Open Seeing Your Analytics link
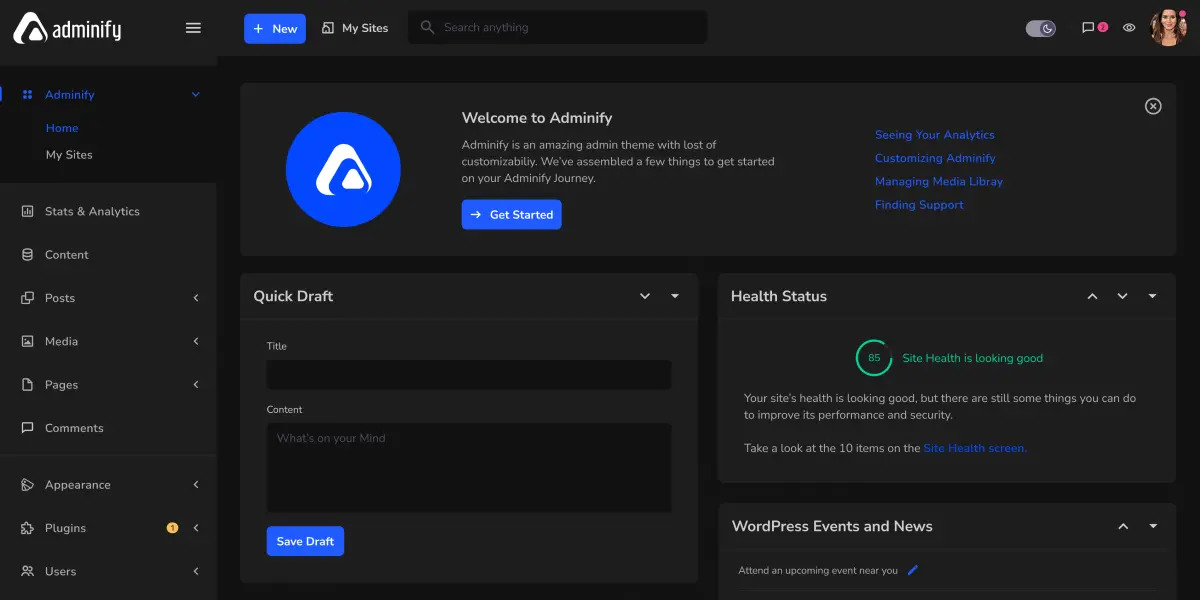This screenshot has height=600, width=1200. (935, 135)
